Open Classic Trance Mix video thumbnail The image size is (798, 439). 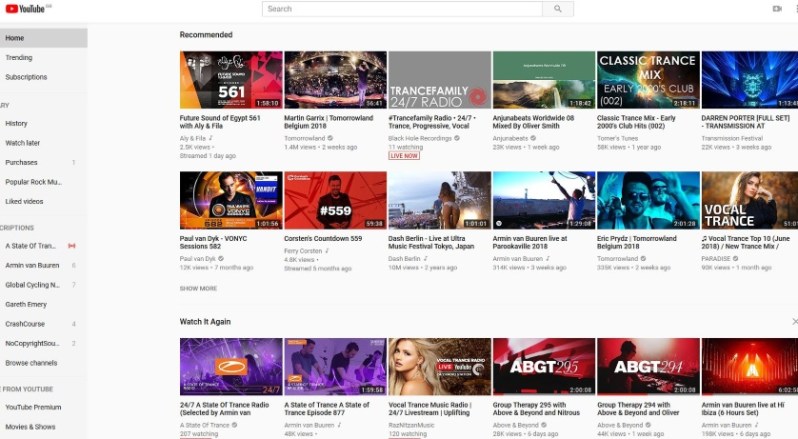648,80
